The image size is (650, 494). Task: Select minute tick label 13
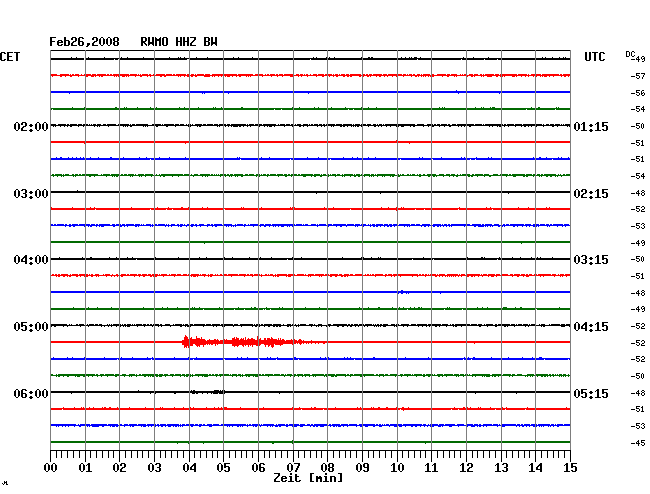point(501,468)
